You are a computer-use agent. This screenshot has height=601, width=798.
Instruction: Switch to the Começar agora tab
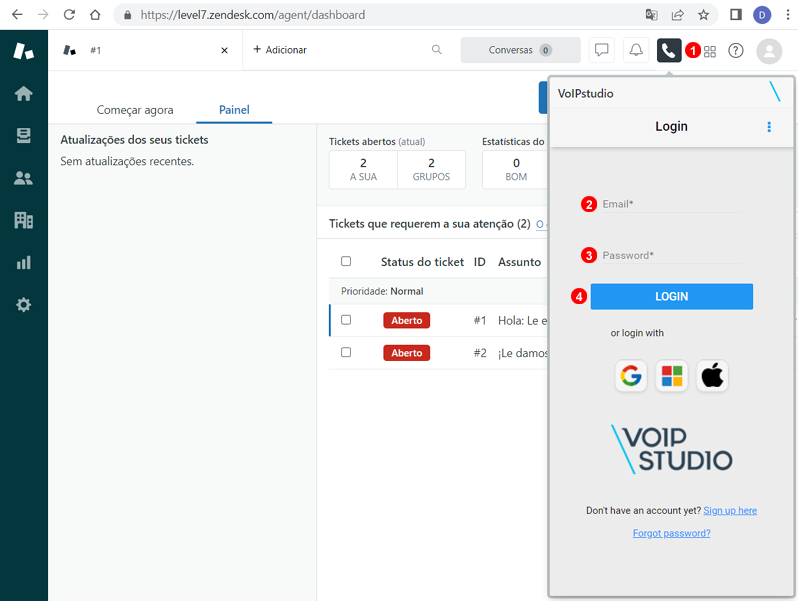[135, 110]
